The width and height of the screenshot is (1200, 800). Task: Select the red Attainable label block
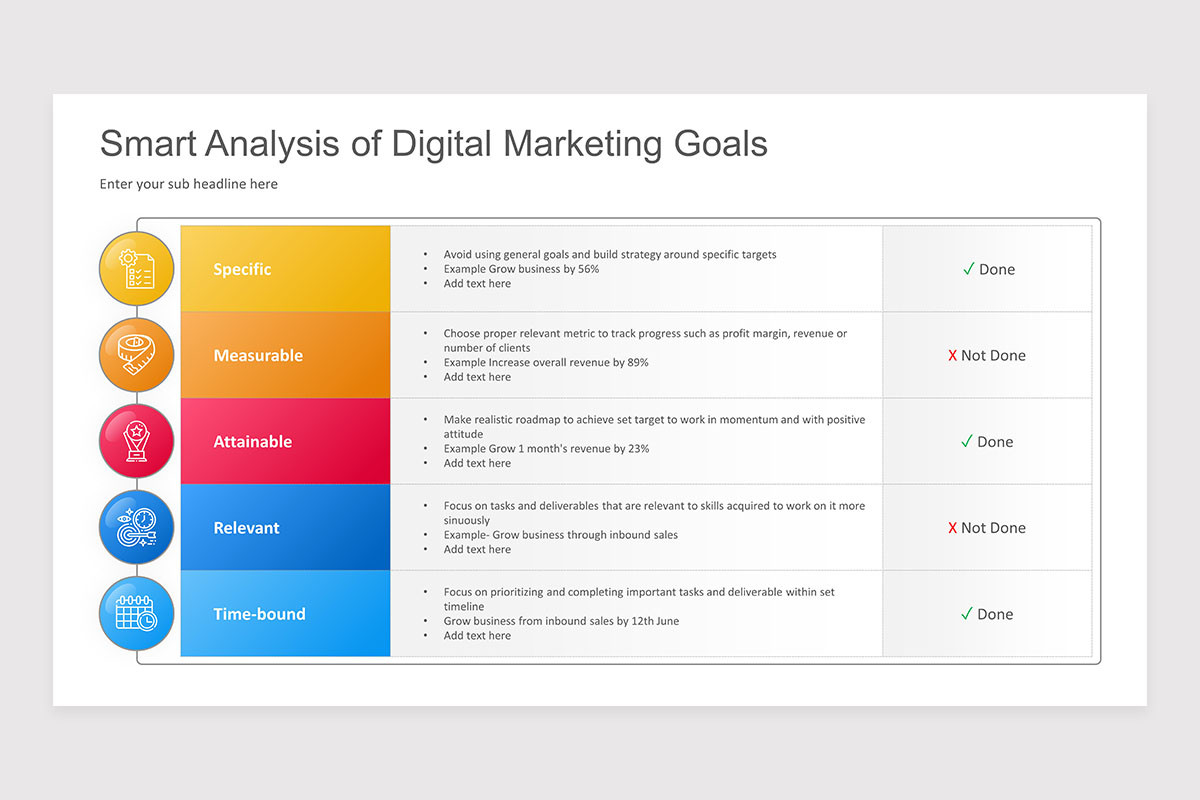tap(285, 441)
